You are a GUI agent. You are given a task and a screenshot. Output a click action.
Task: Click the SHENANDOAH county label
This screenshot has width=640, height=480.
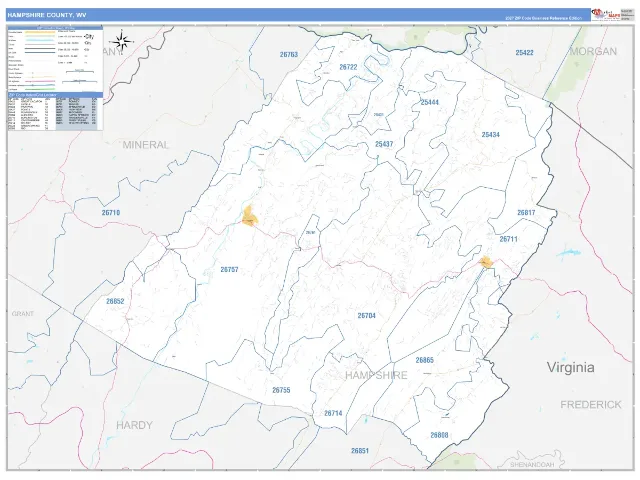pyautogui.click(x=532, y=464)
